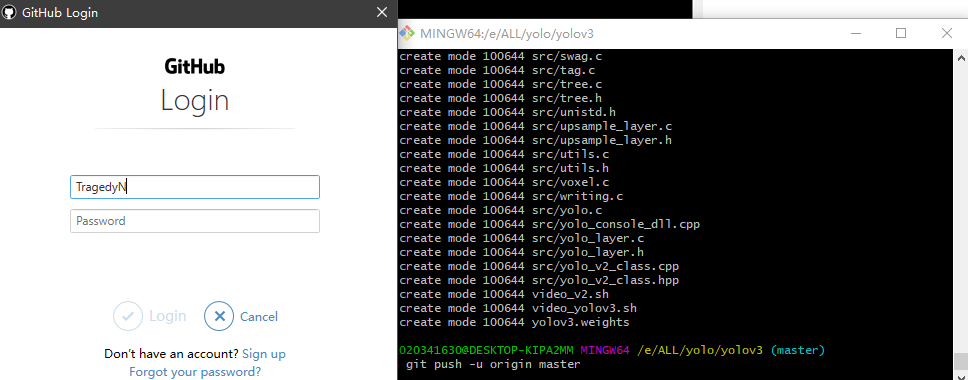The width and height of the screenshot is (968, 380).
Task: Click the Git Bash MINGW64 window icon
Action: point(406,33)
